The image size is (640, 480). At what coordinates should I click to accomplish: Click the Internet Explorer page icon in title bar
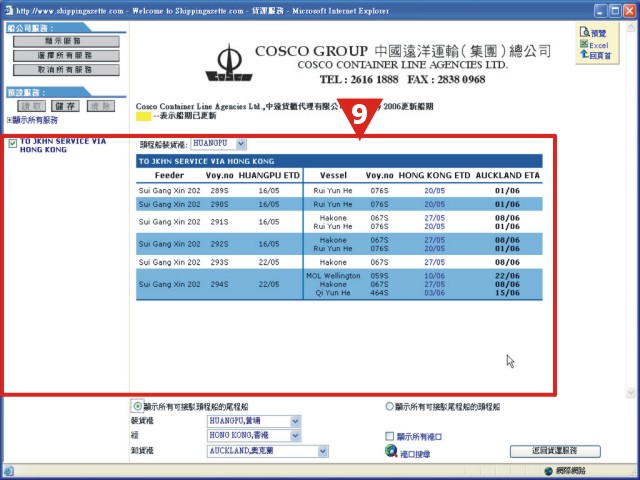8,10
